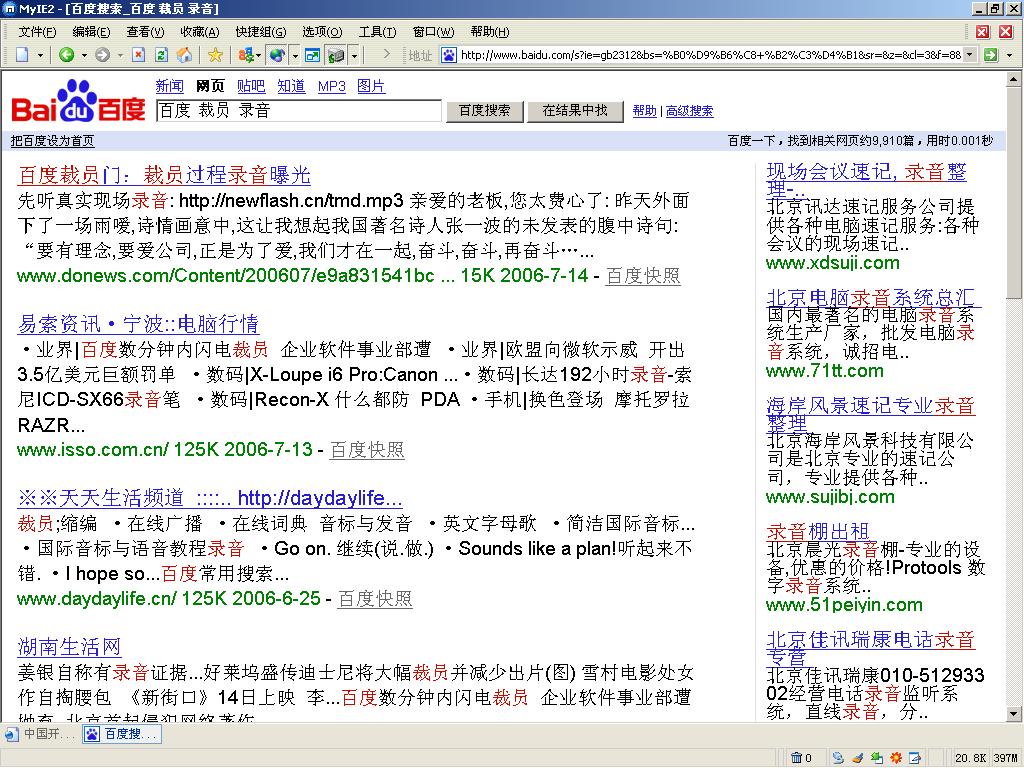Go back with the green Back arrow
This screenshot has width=1024, height=768.
[x=66, y=55]
